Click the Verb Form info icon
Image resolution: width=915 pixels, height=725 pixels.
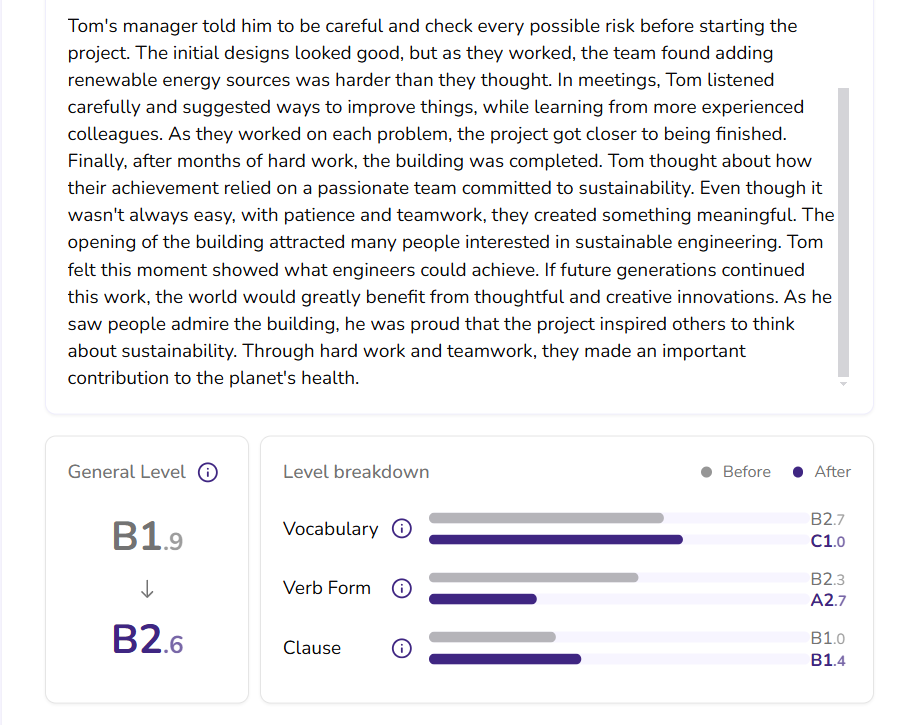(401, 588)
